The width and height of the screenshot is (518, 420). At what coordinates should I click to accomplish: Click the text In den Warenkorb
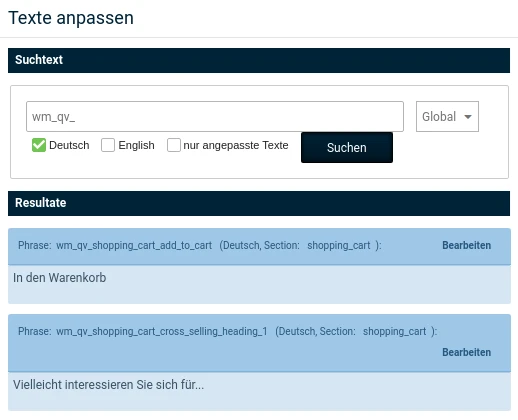60,278
